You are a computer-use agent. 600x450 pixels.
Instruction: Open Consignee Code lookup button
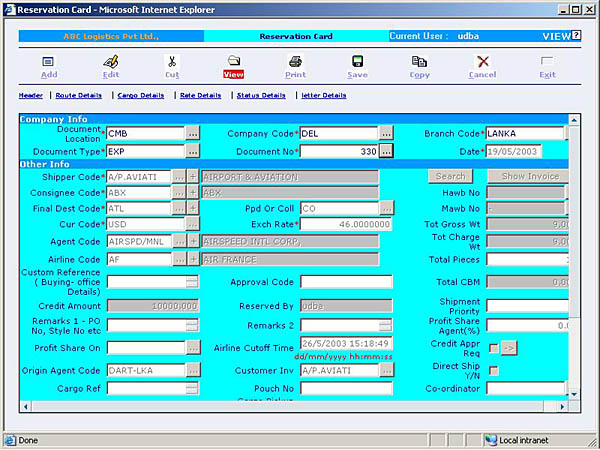click(179, 192)
